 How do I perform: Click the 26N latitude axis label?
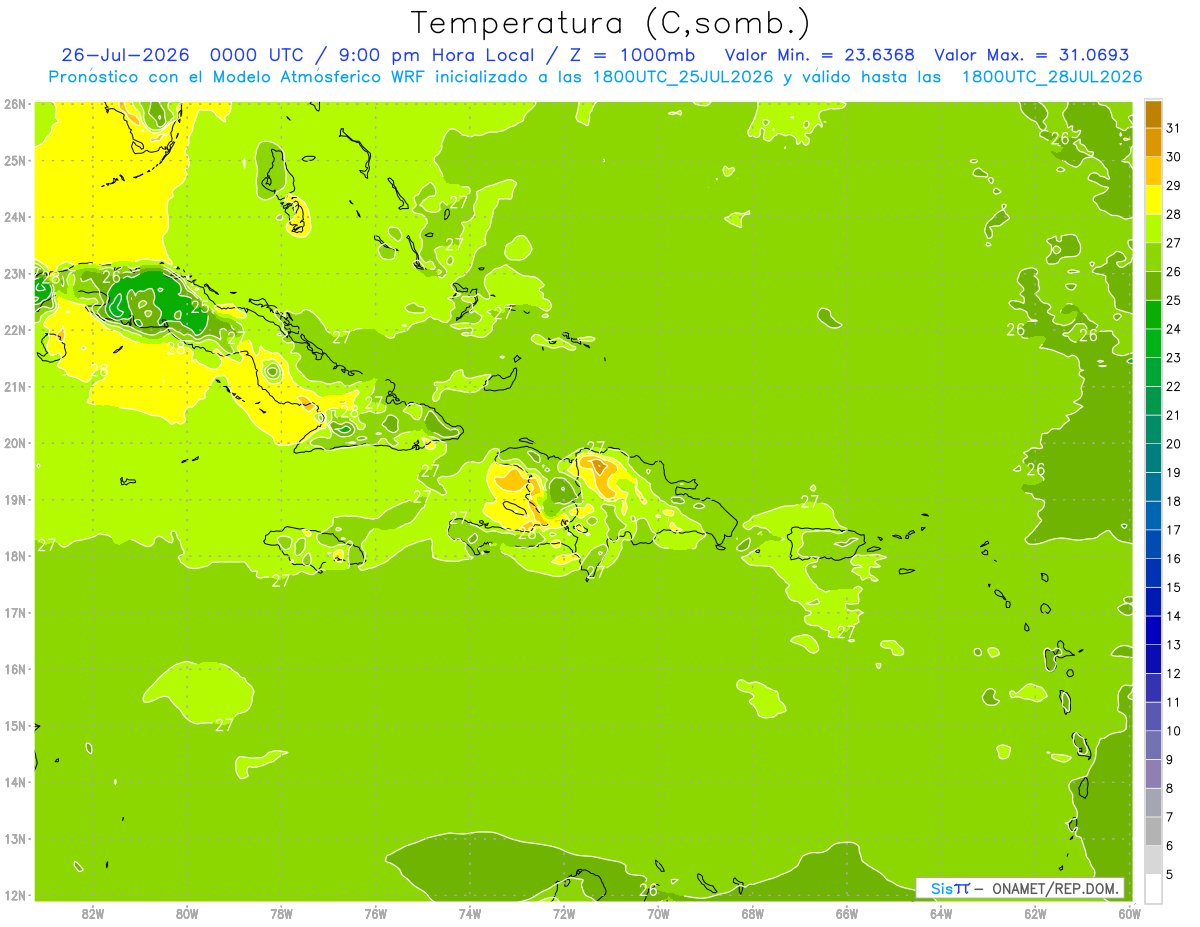(x=14, y=104)
